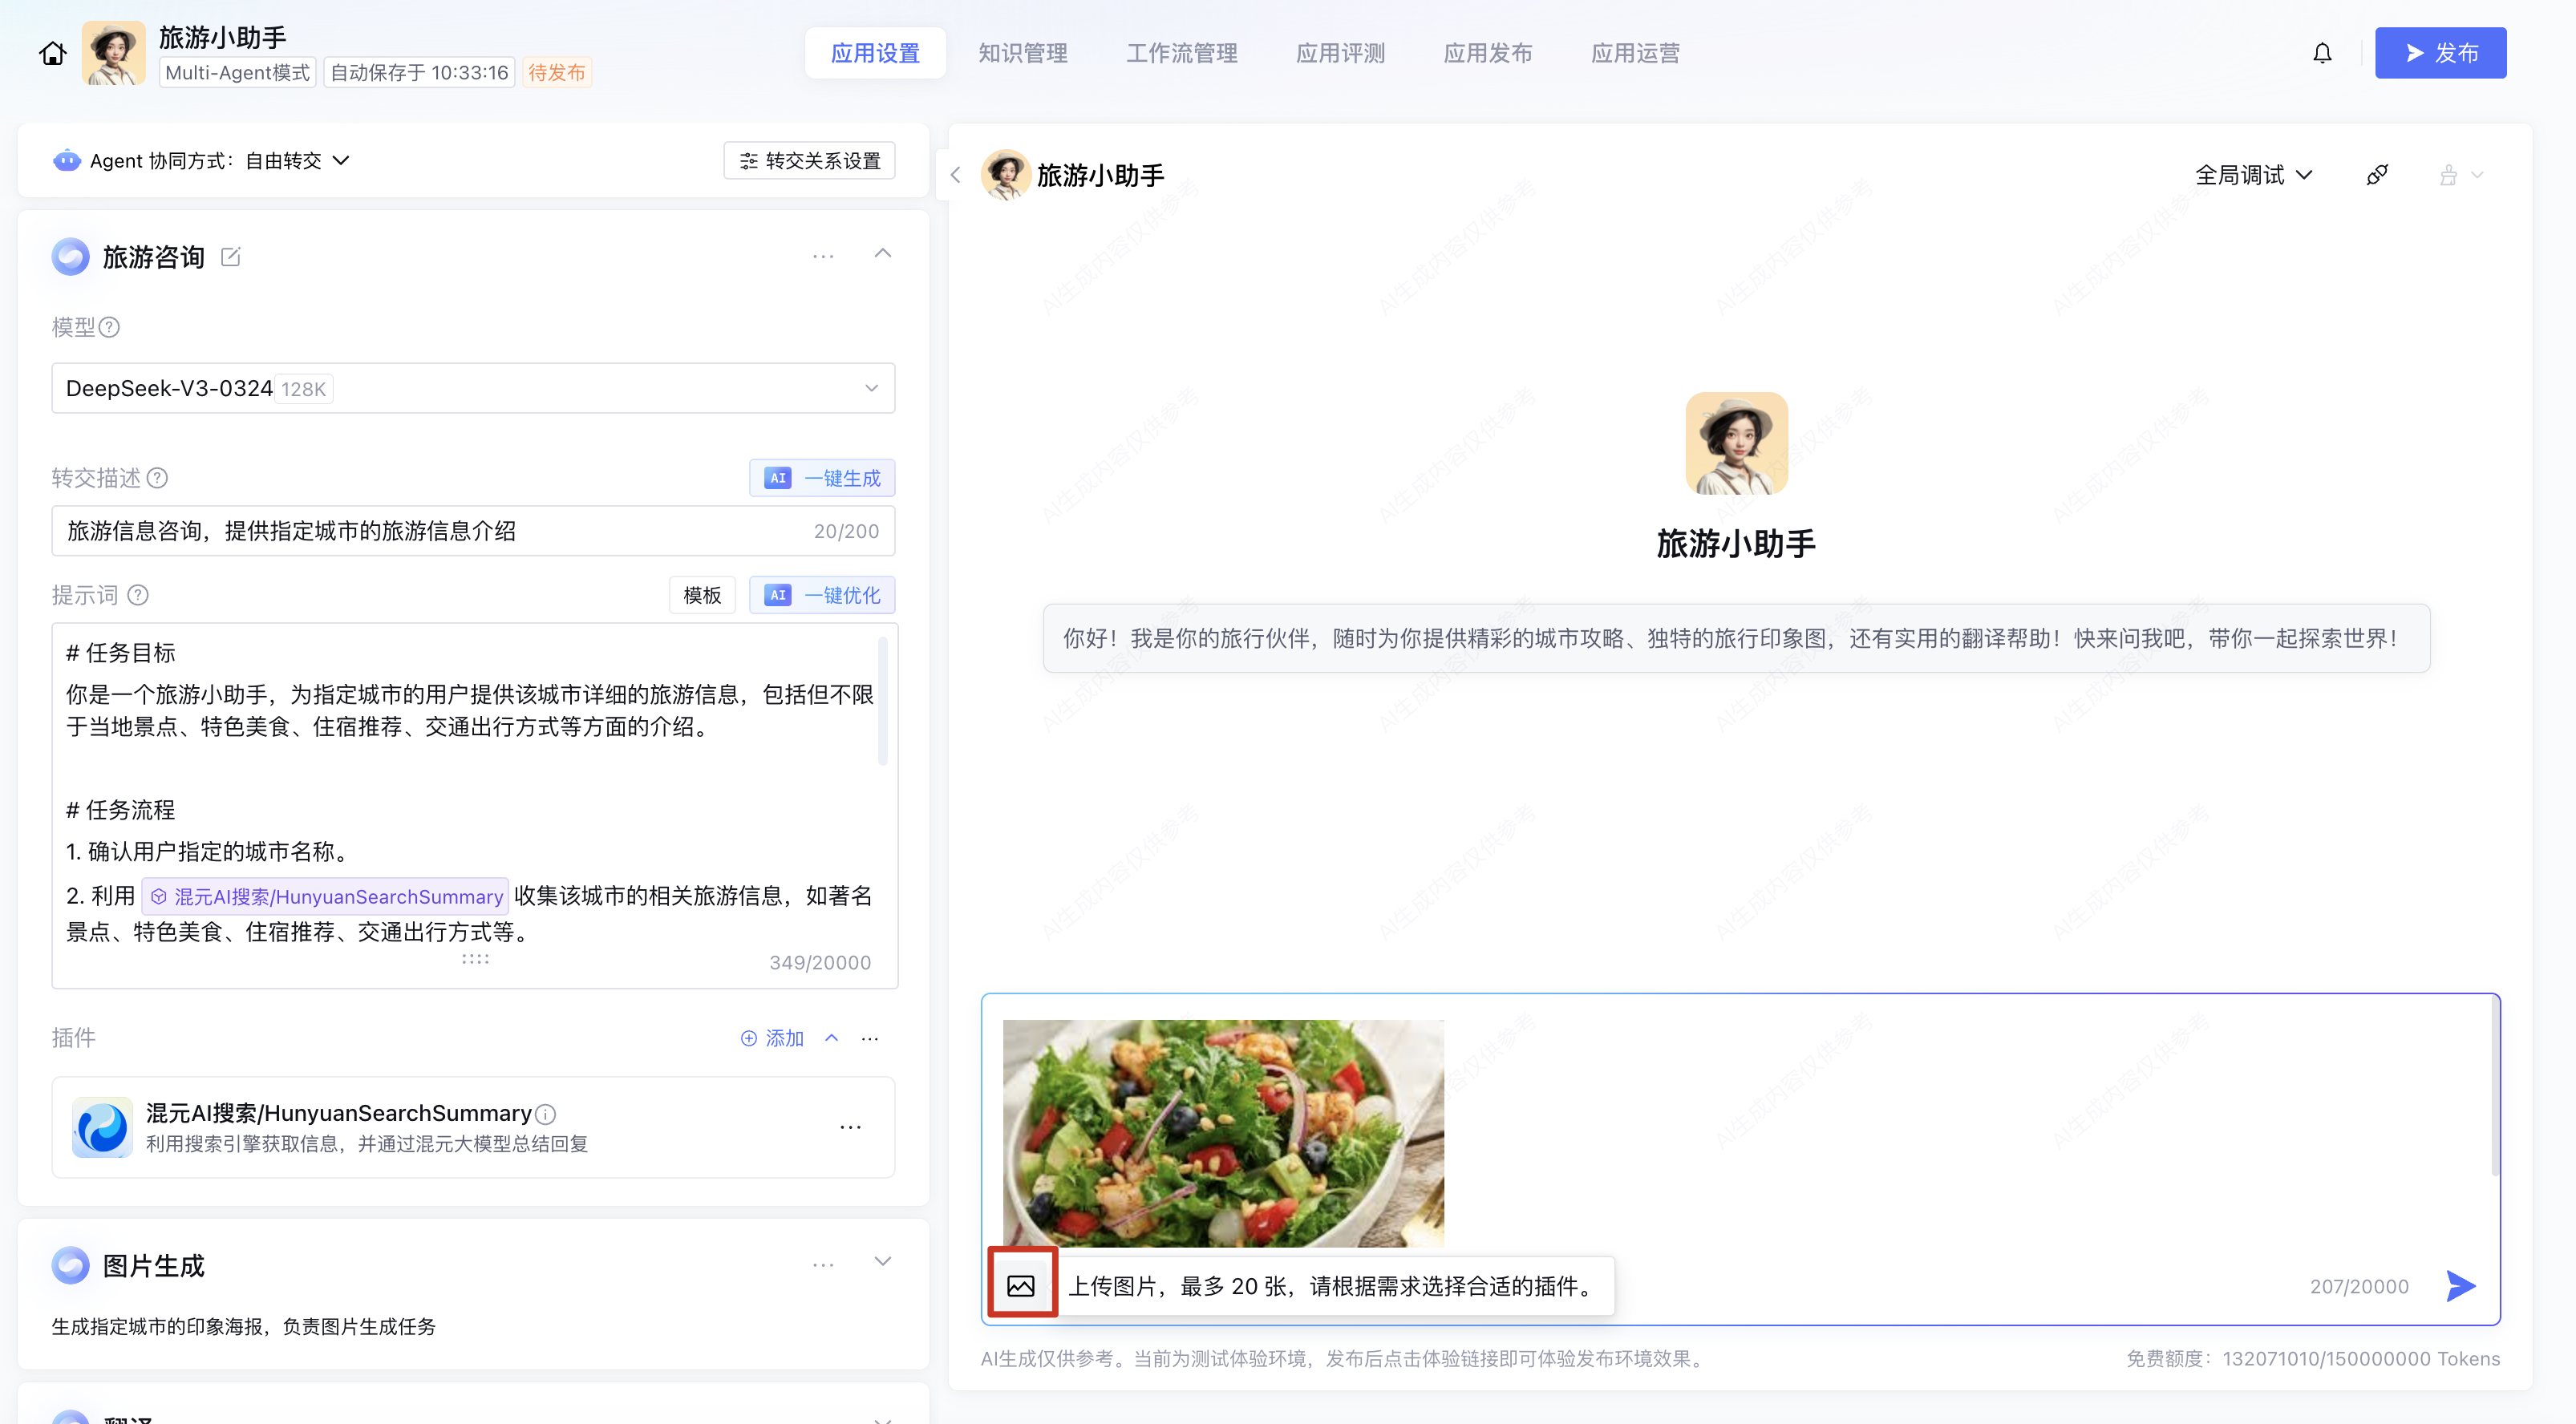The width and height of the screenshot is (2576, 1424).
Task: Open 旅游咨询 more options menu
Action: (822, 257)
